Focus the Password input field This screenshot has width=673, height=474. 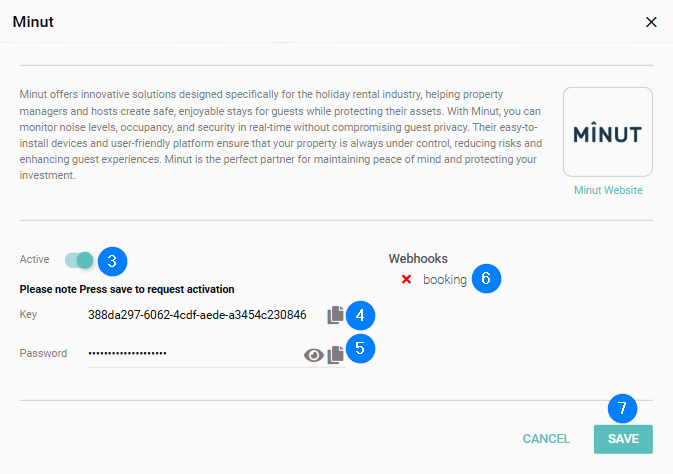point(190,353)
